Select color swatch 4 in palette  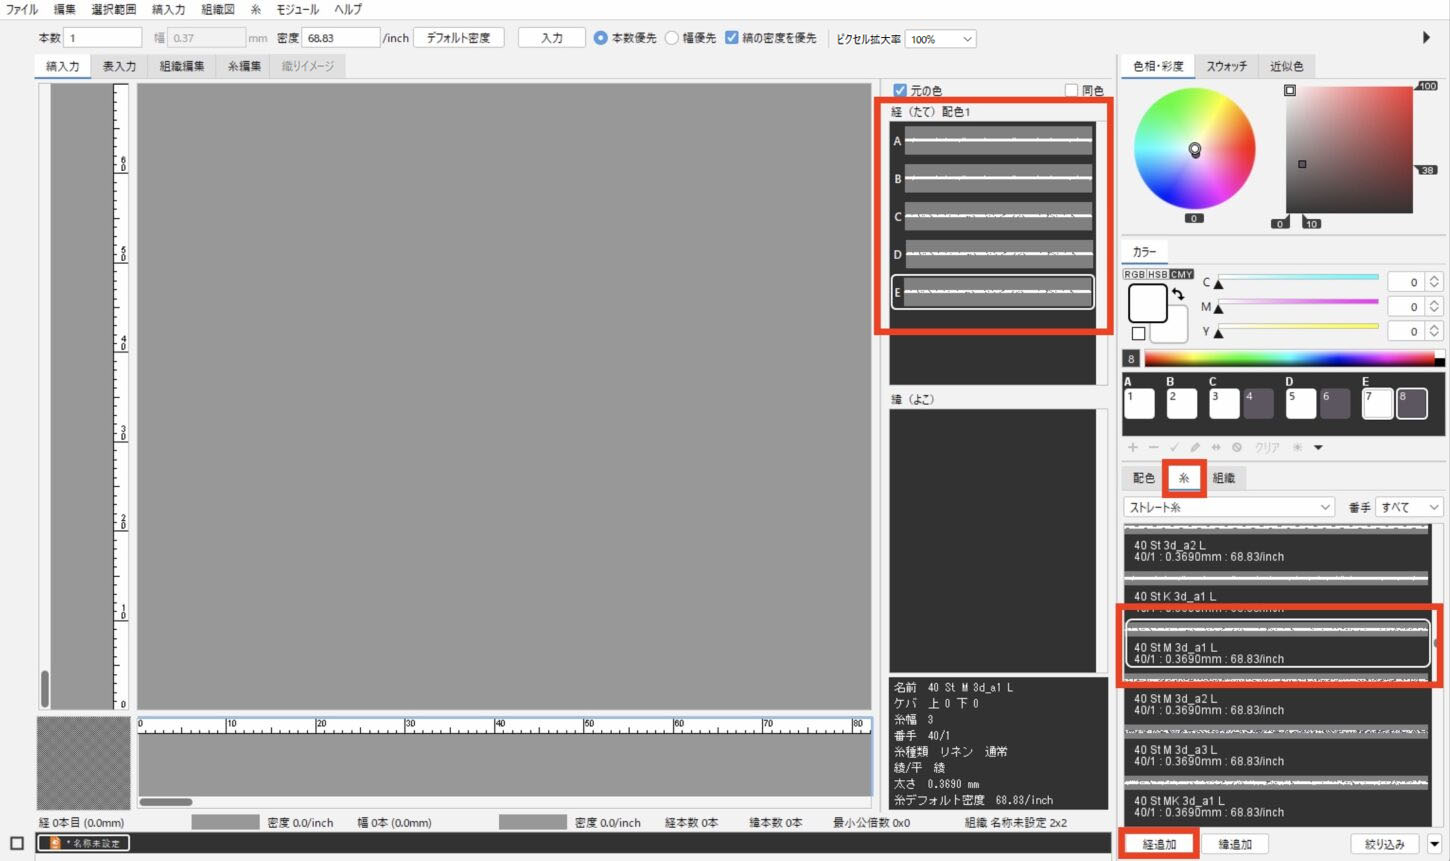click(1258, 403)
